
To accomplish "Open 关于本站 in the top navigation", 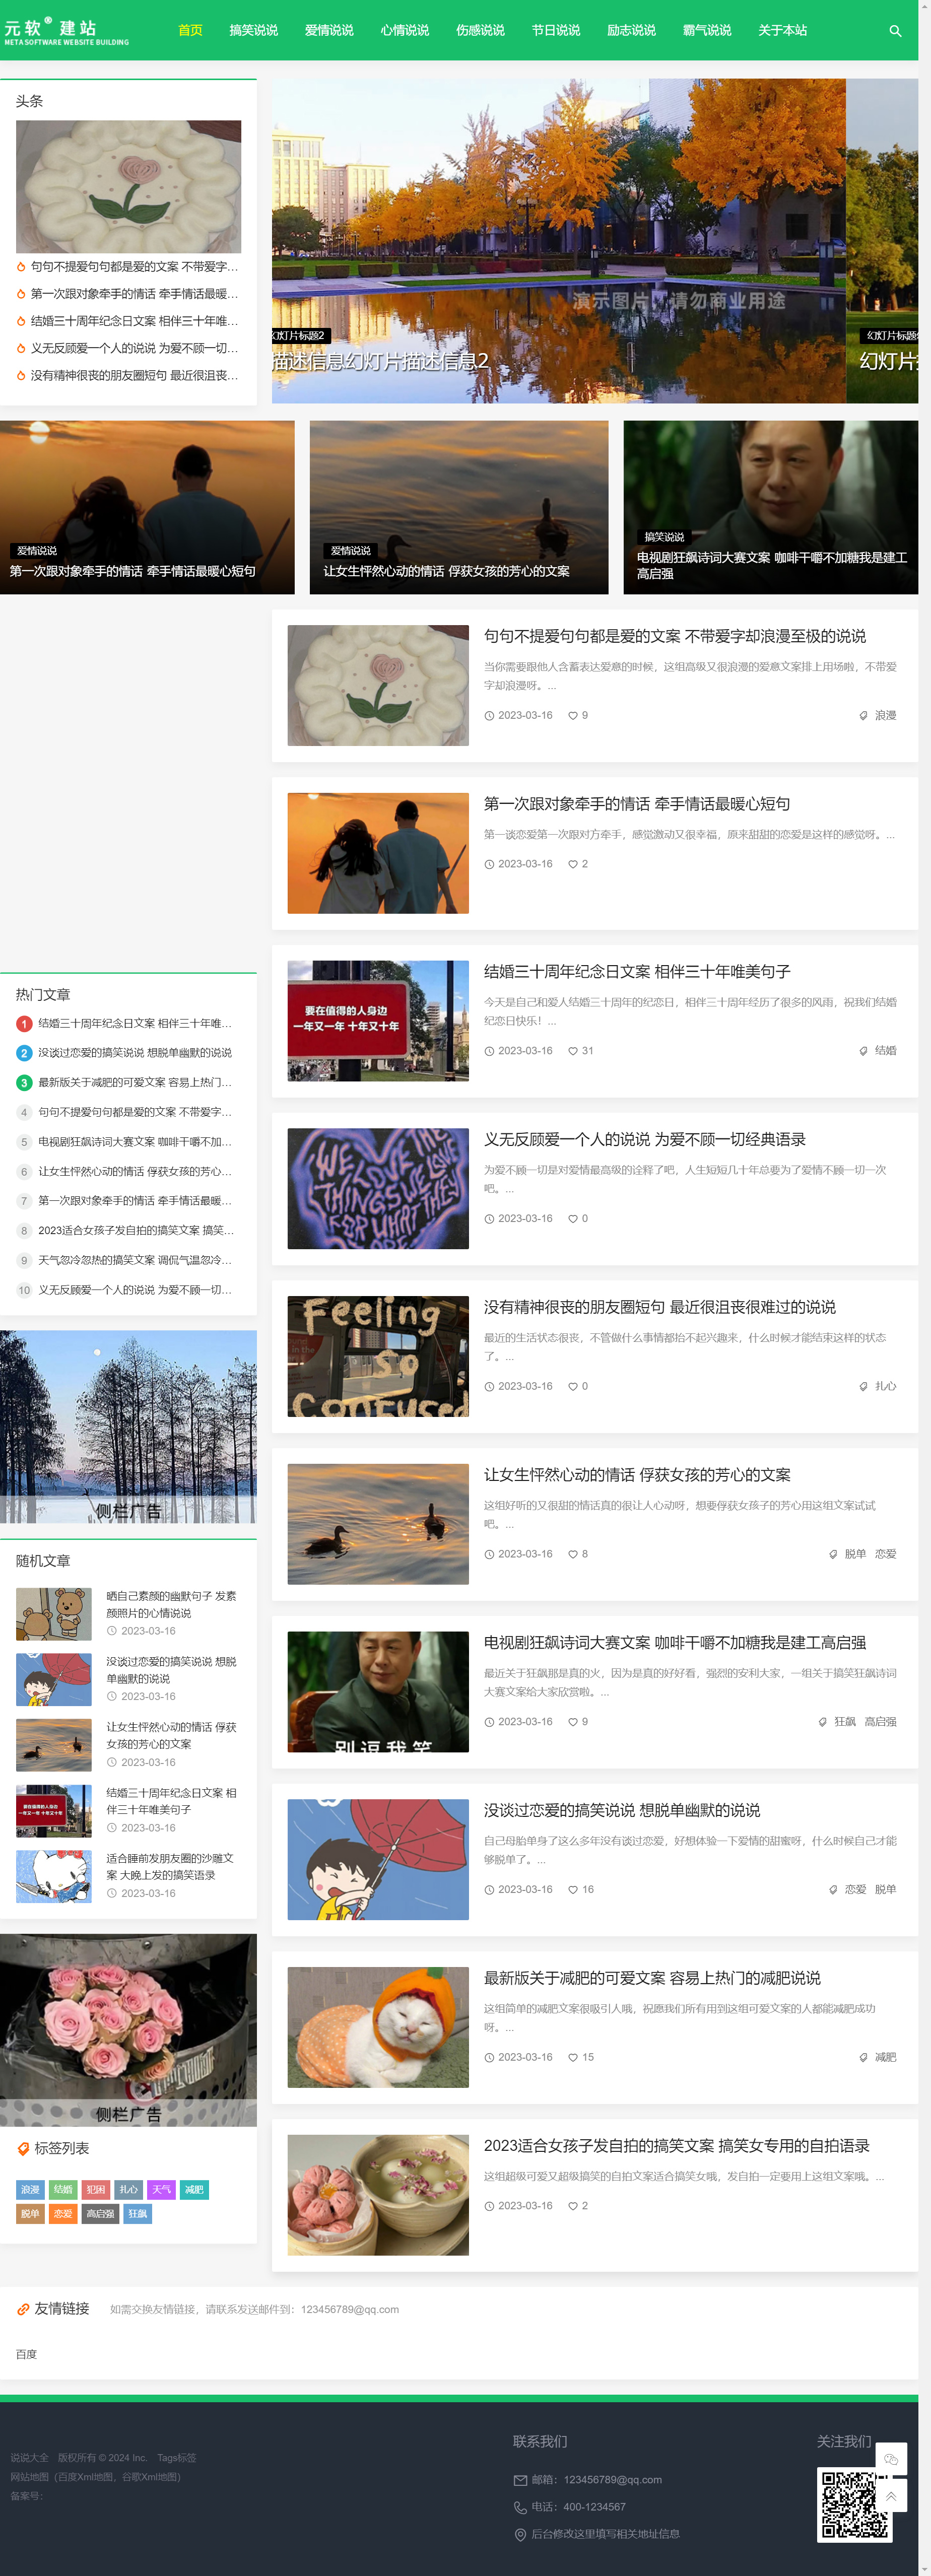I will point(782,30).
